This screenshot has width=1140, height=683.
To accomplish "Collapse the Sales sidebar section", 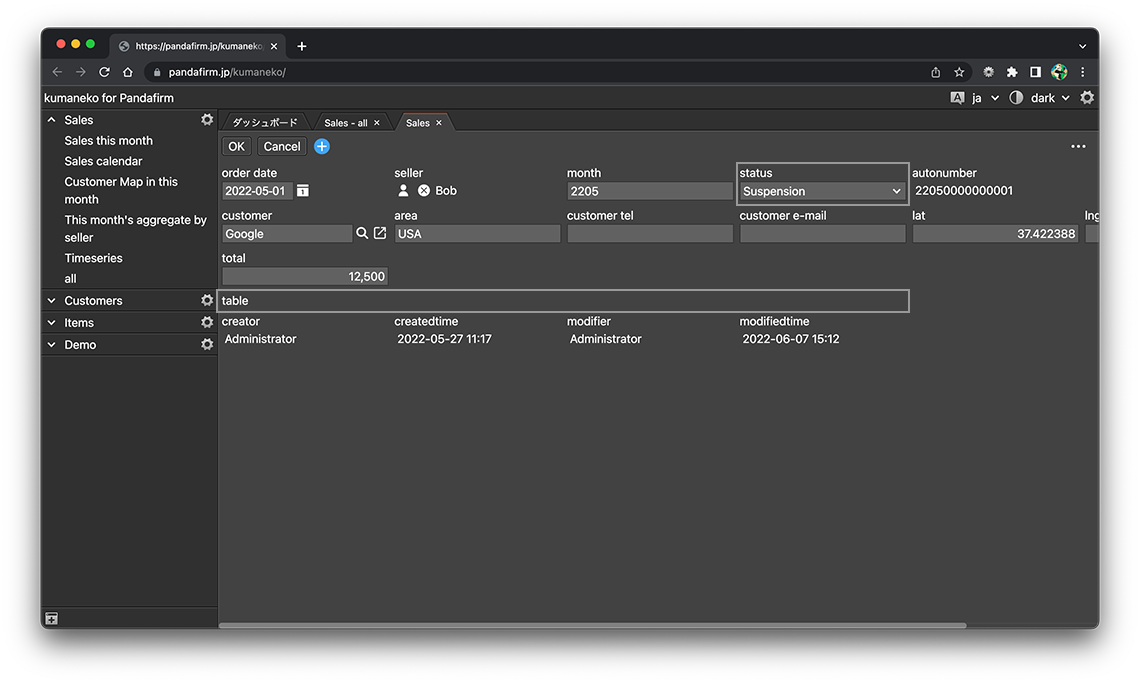I will (x=52, y=120).
